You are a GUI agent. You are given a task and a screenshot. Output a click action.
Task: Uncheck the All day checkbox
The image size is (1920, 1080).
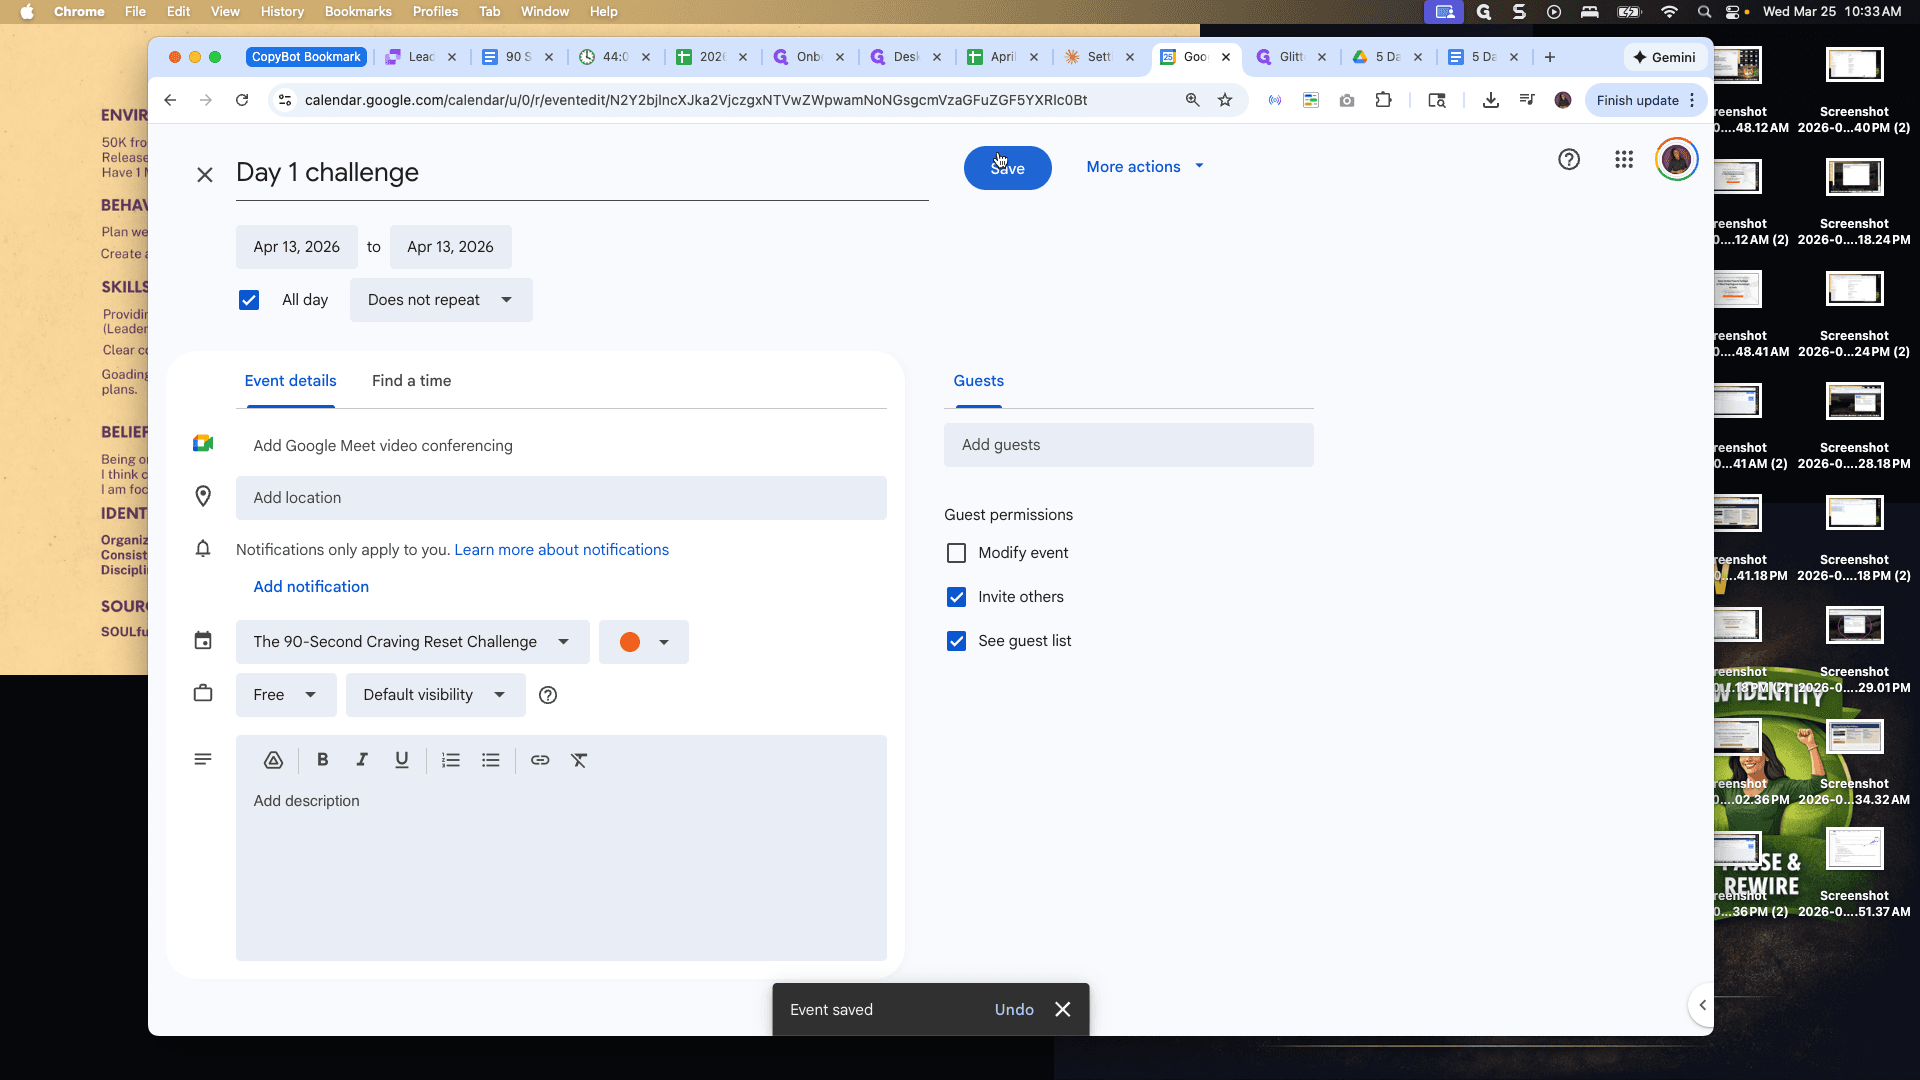249,300
